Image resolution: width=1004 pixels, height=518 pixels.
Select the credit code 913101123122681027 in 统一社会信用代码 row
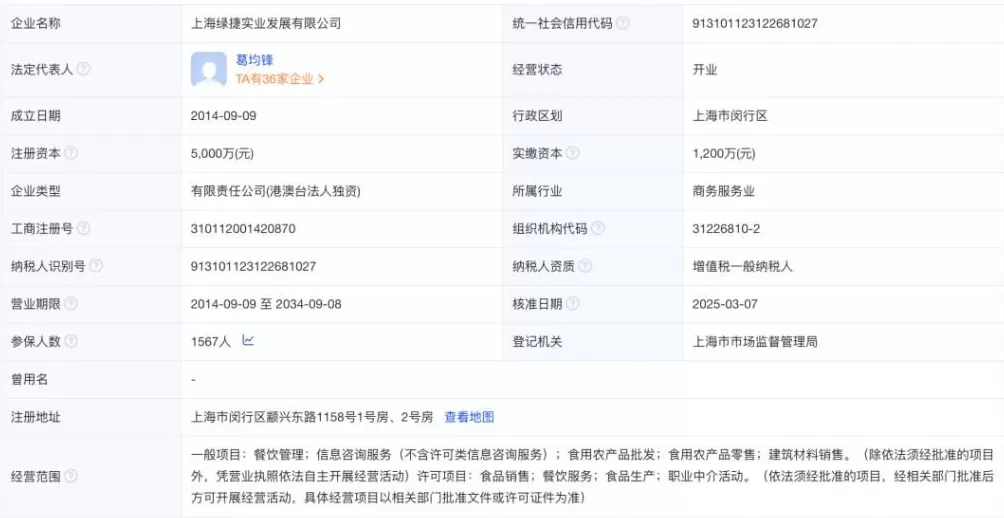pos(754,24)
